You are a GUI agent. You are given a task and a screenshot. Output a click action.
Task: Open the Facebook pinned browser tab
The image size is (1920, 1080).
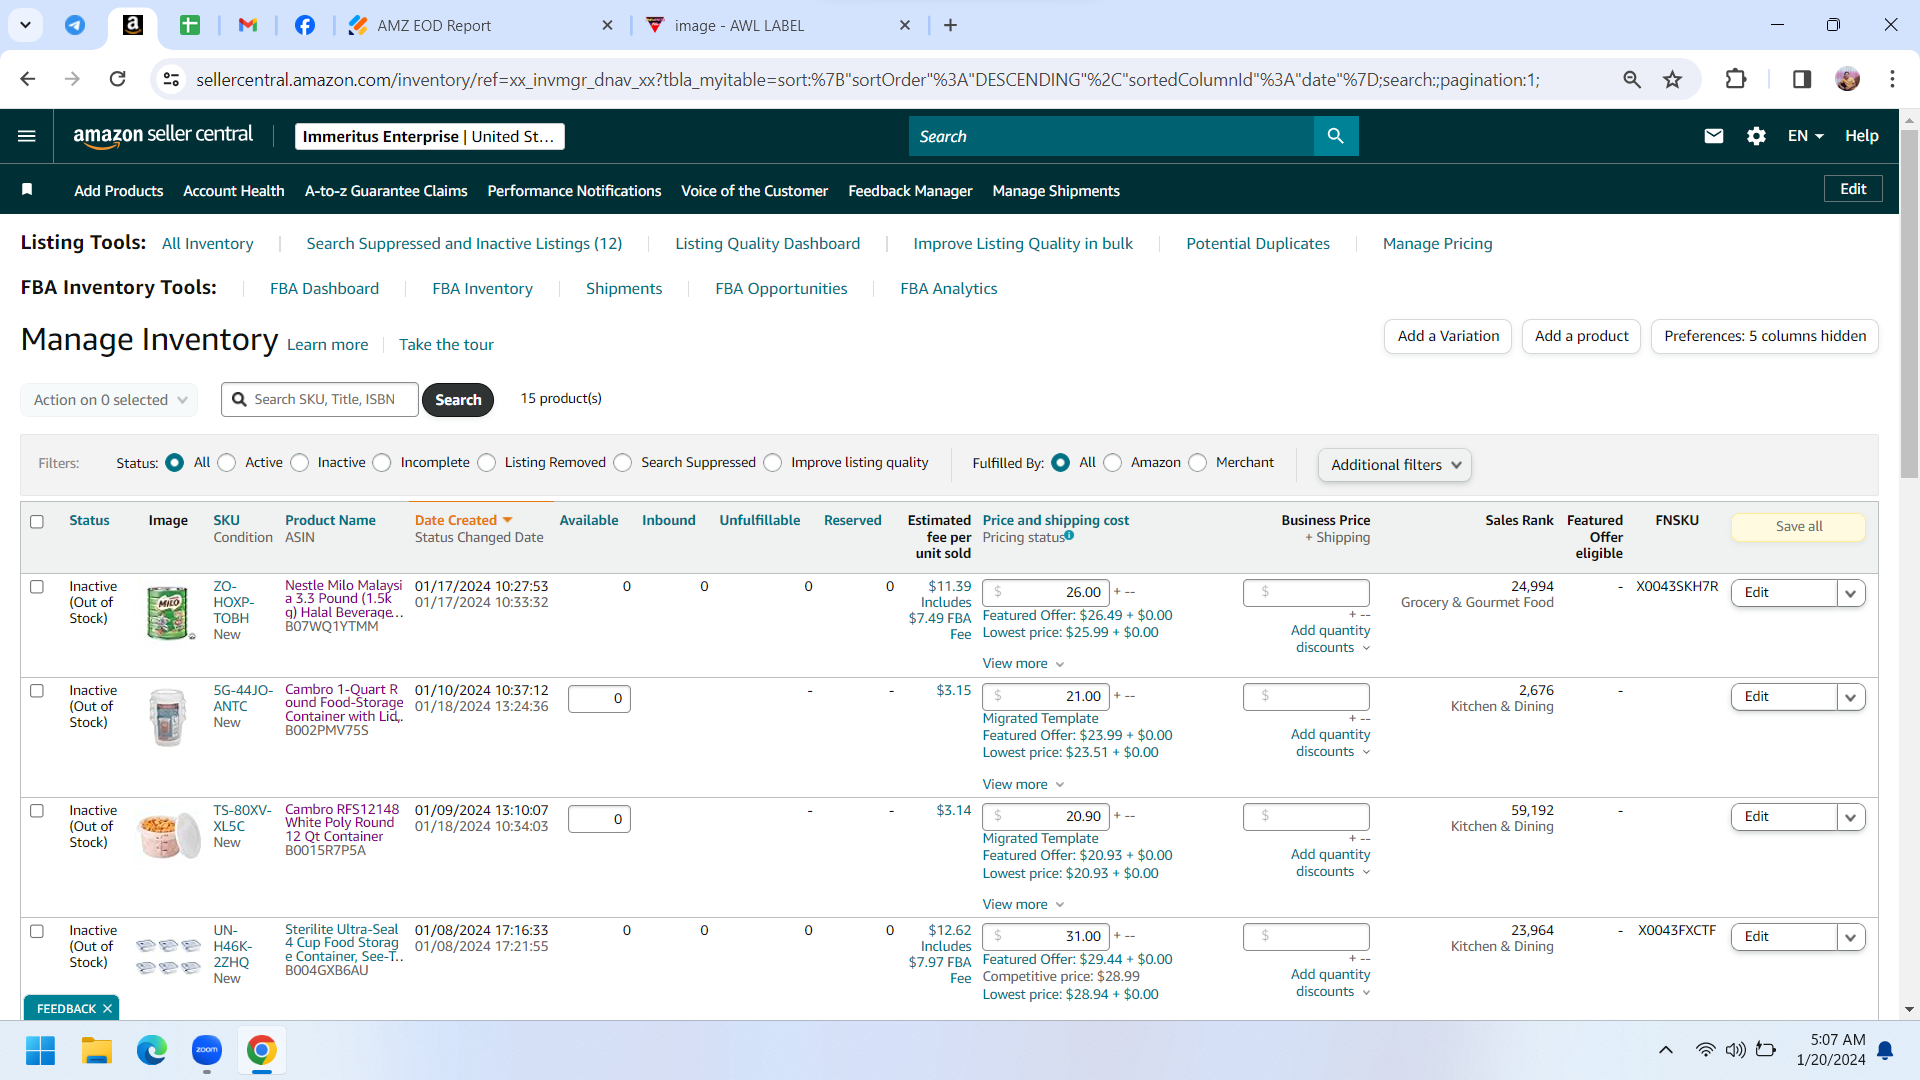pyautogui.click(x=305, y=25)
